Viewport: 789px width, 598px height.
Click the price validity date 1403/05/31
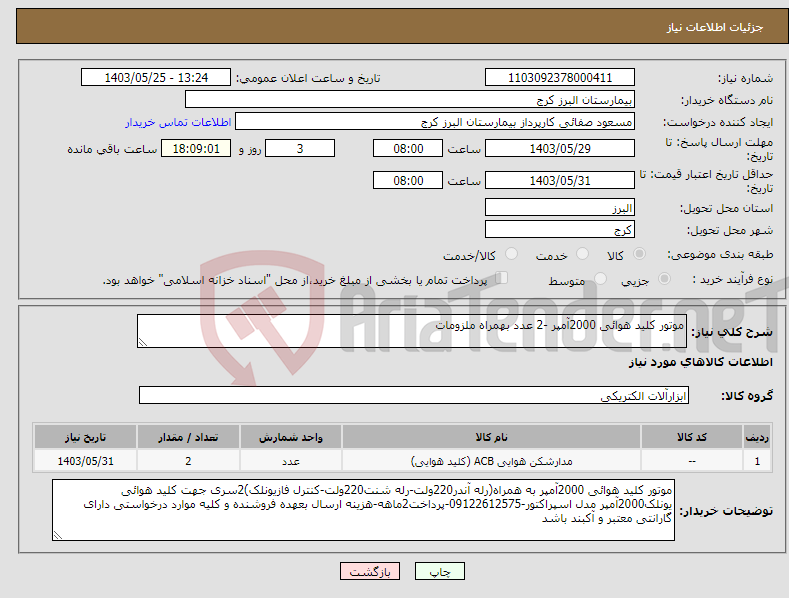[x=560, y=180]
